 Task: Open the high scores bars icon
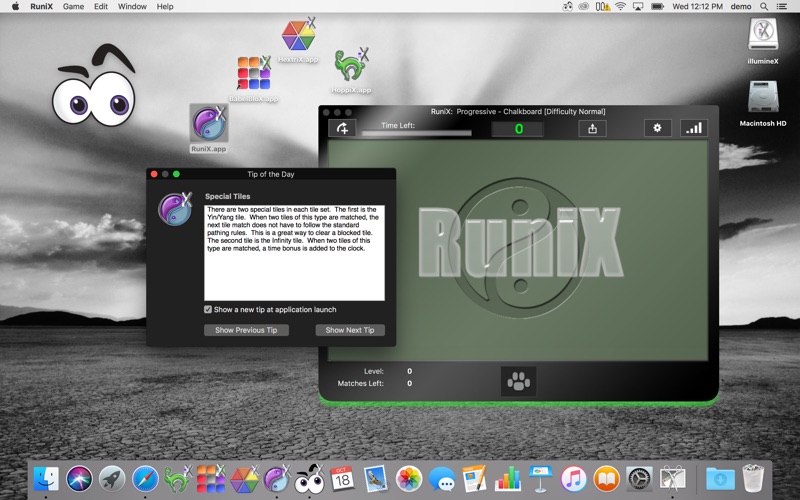694,128
